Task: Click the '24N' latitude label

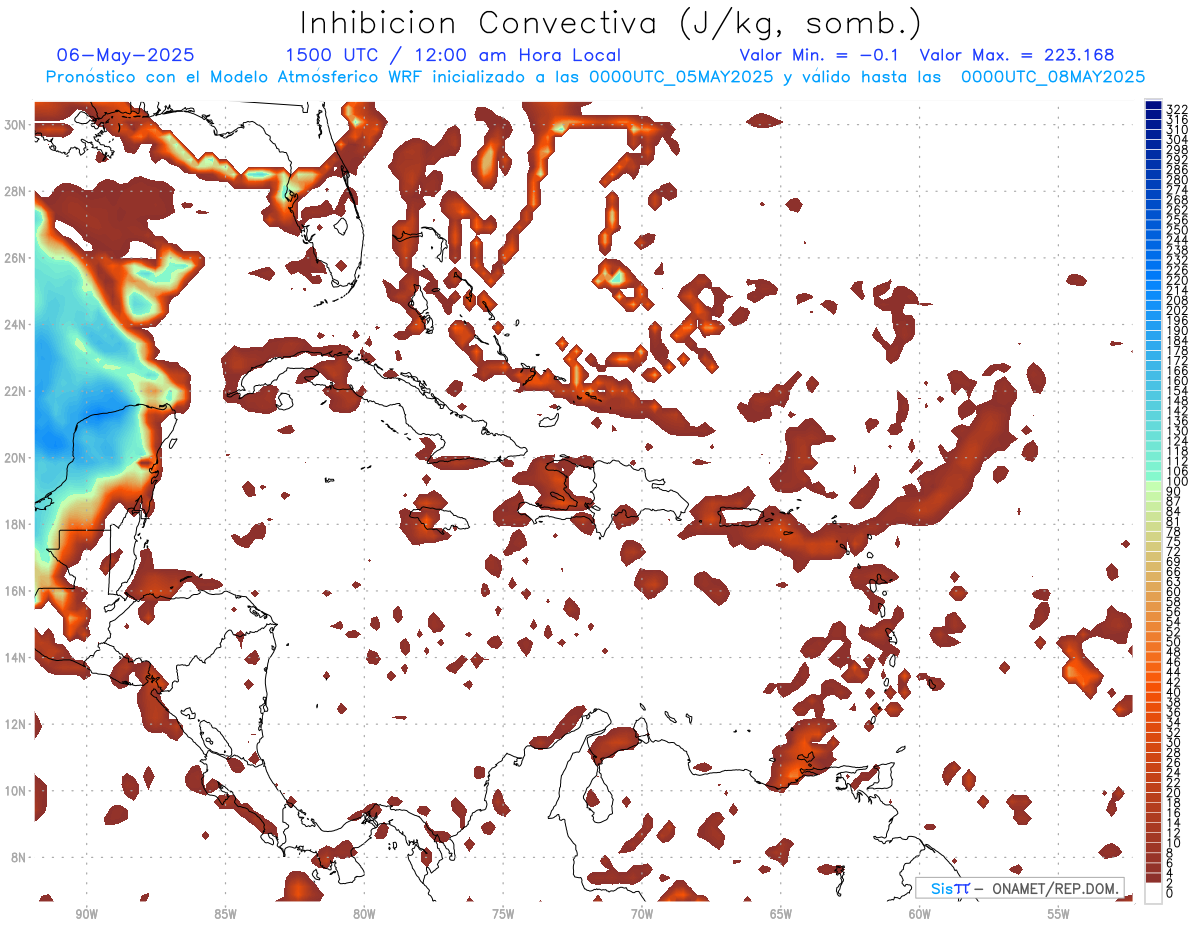Action: pyautogui.click(x=17, y=324)
